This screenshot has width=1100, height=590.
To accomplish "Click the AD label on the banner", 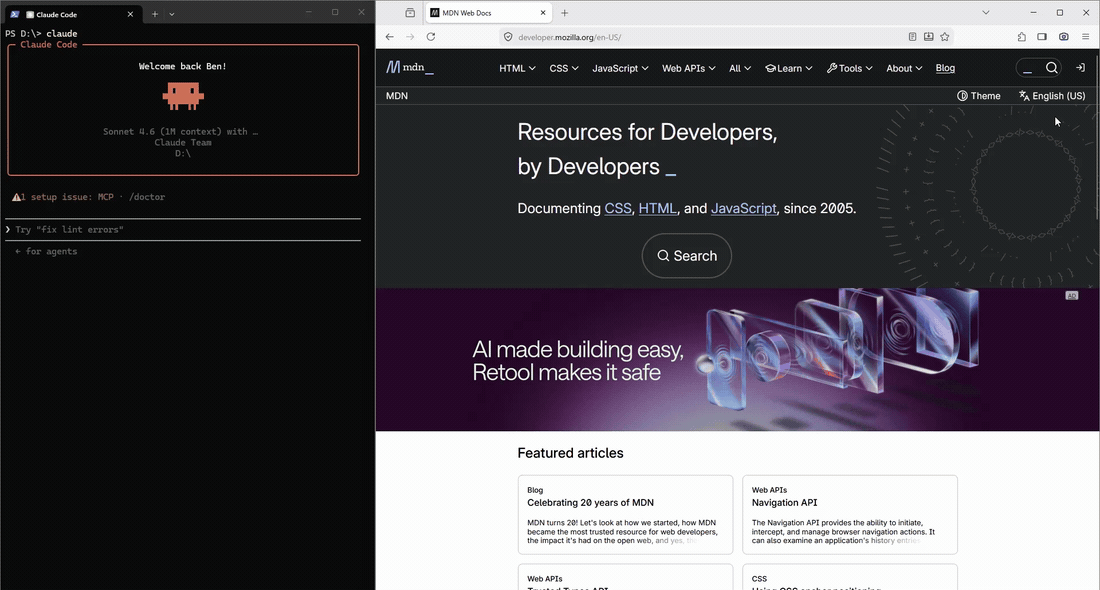I will (1071, 295).
